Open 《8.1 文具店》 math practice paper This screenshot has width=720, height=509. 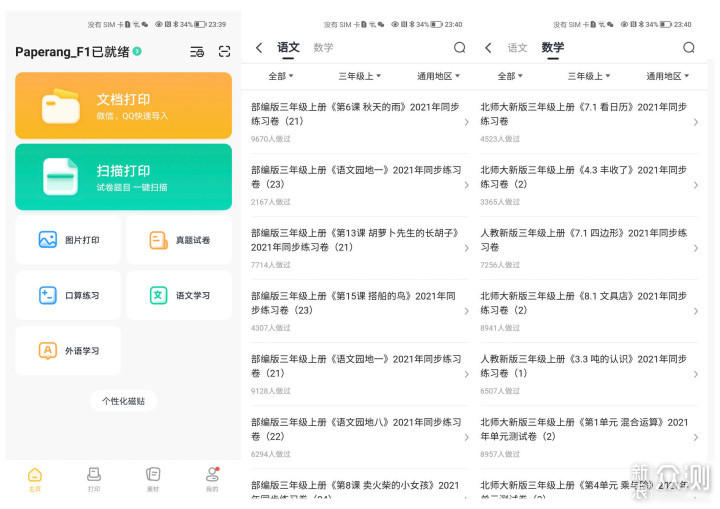[x=589, y=311]
